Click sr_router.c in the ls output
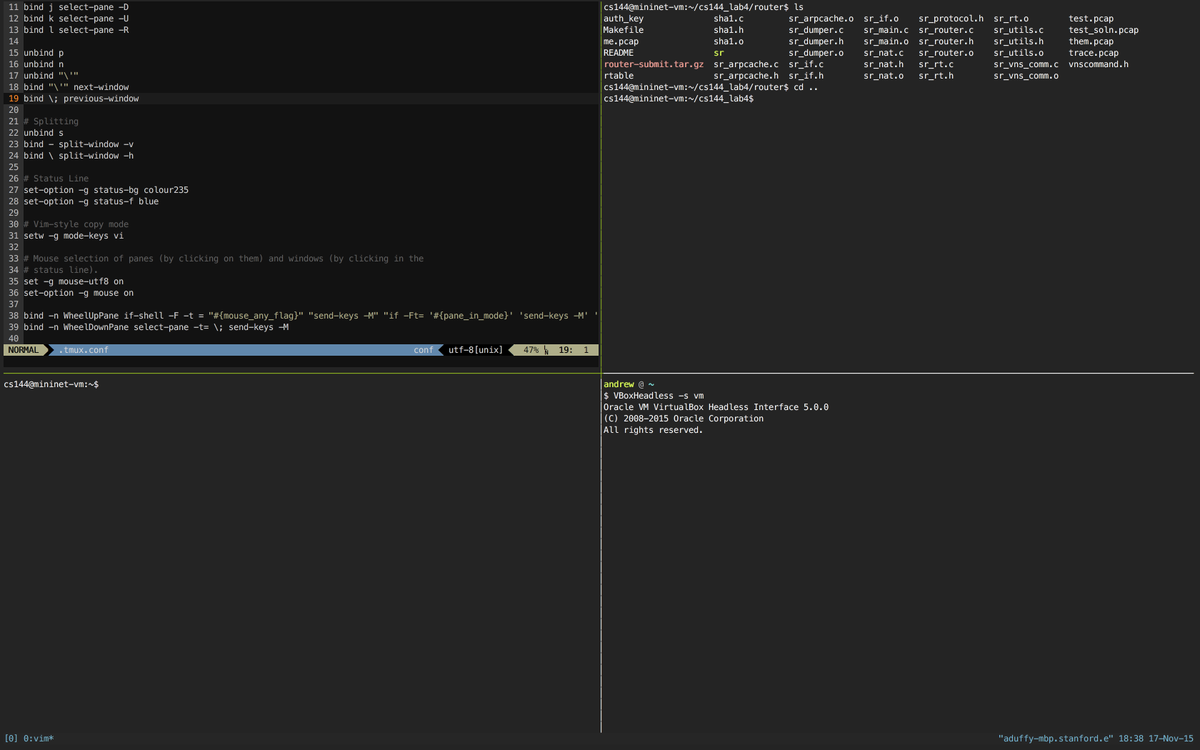Screen dimensions: 1200x750 [946, 30]
